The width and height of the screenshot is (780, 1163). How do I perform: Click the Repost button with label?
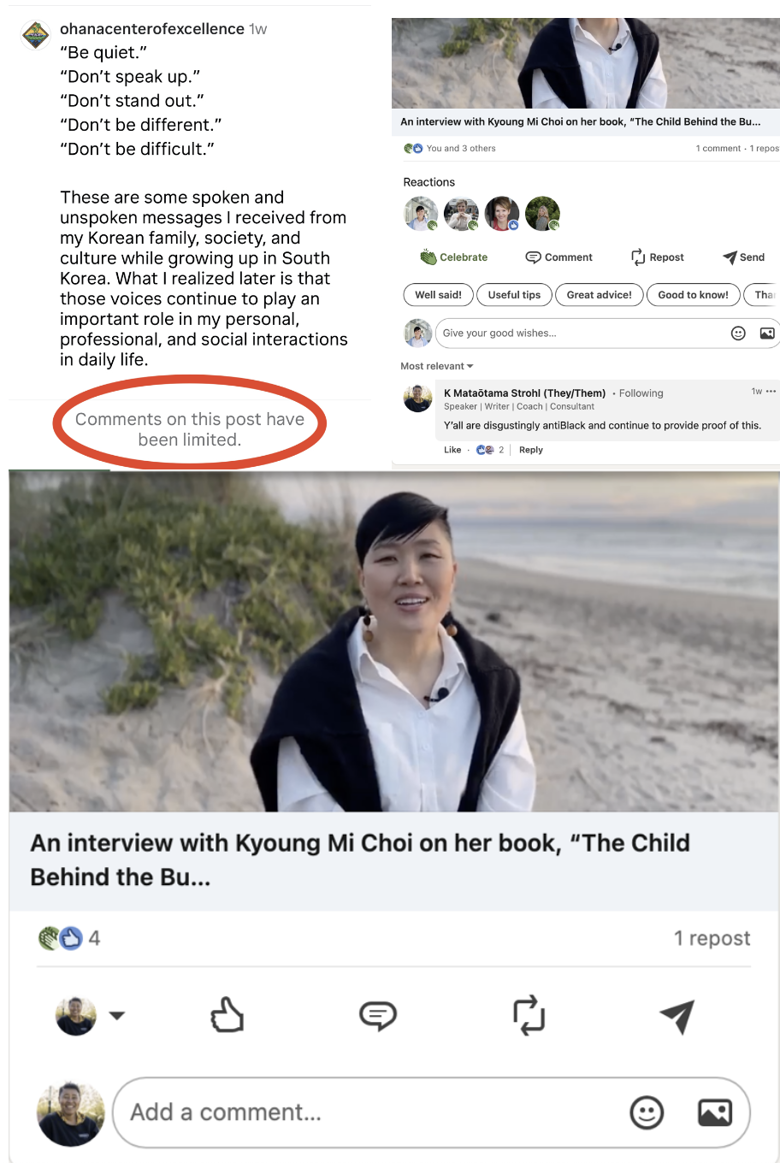658,257
